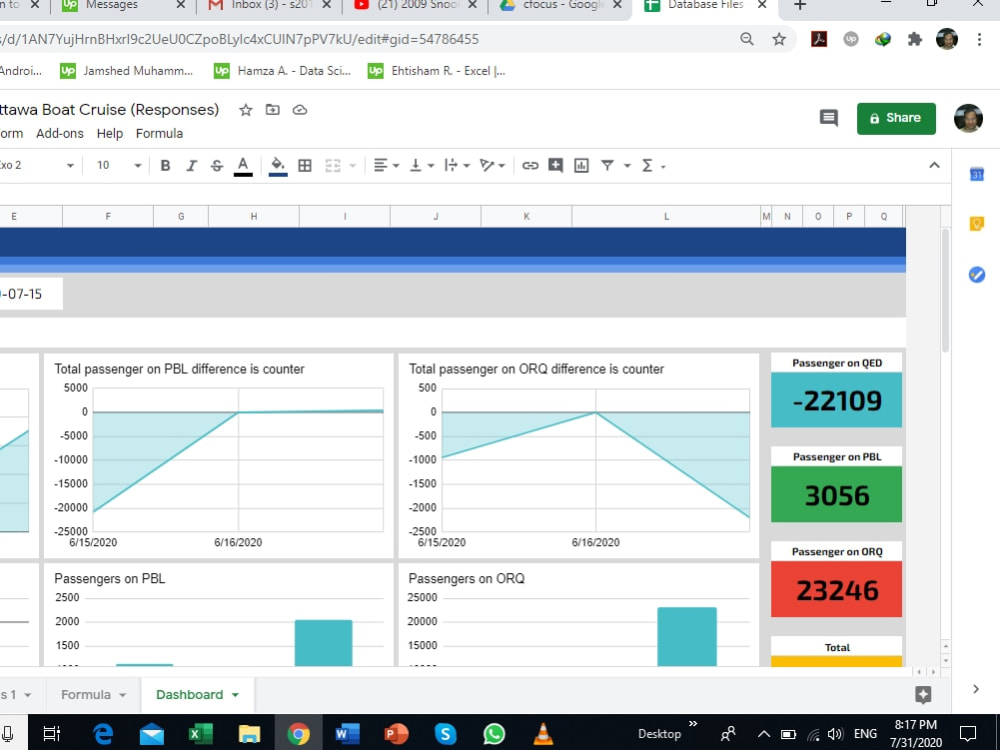This screenshot has width=1000, height=750.
Task: Expand the filter views dropdown arrow
Action: 627,166
